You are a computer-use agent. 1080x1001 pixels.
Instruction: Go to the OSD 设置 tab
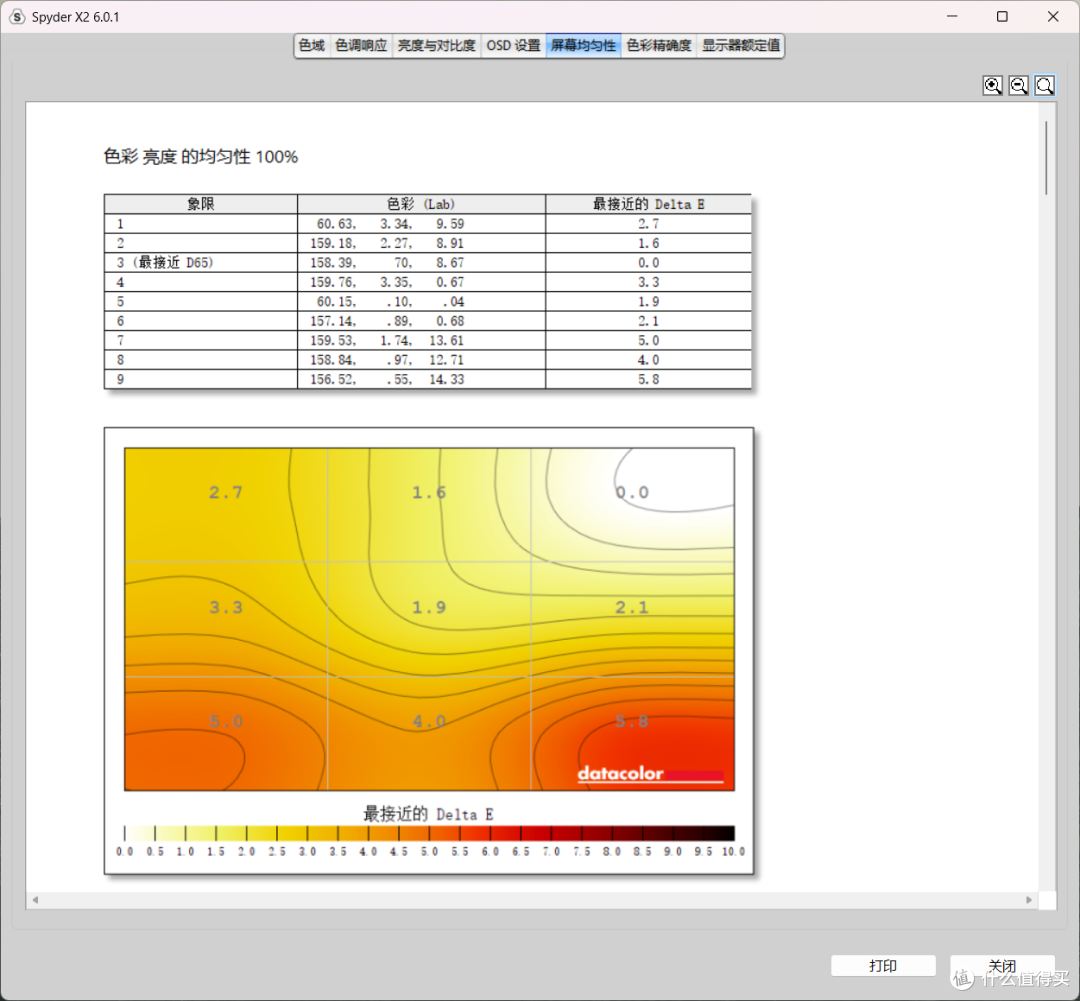(x=514, y=45)
